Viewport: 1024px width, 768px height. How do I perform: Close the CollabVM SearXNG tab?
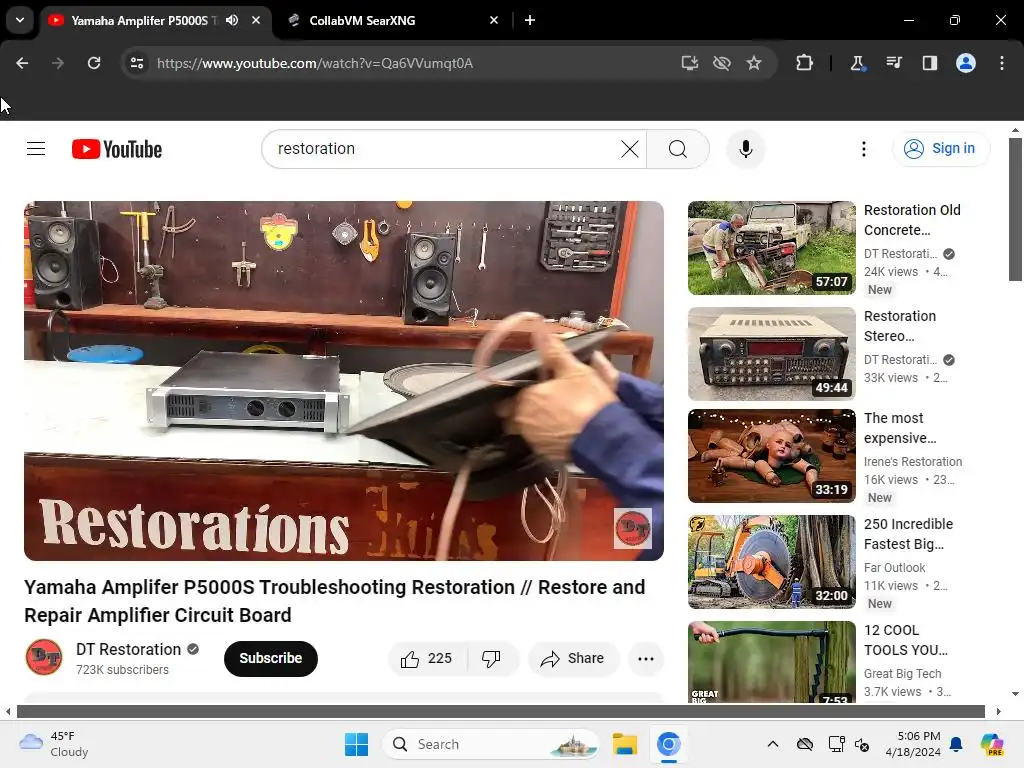tap(494, 20)
